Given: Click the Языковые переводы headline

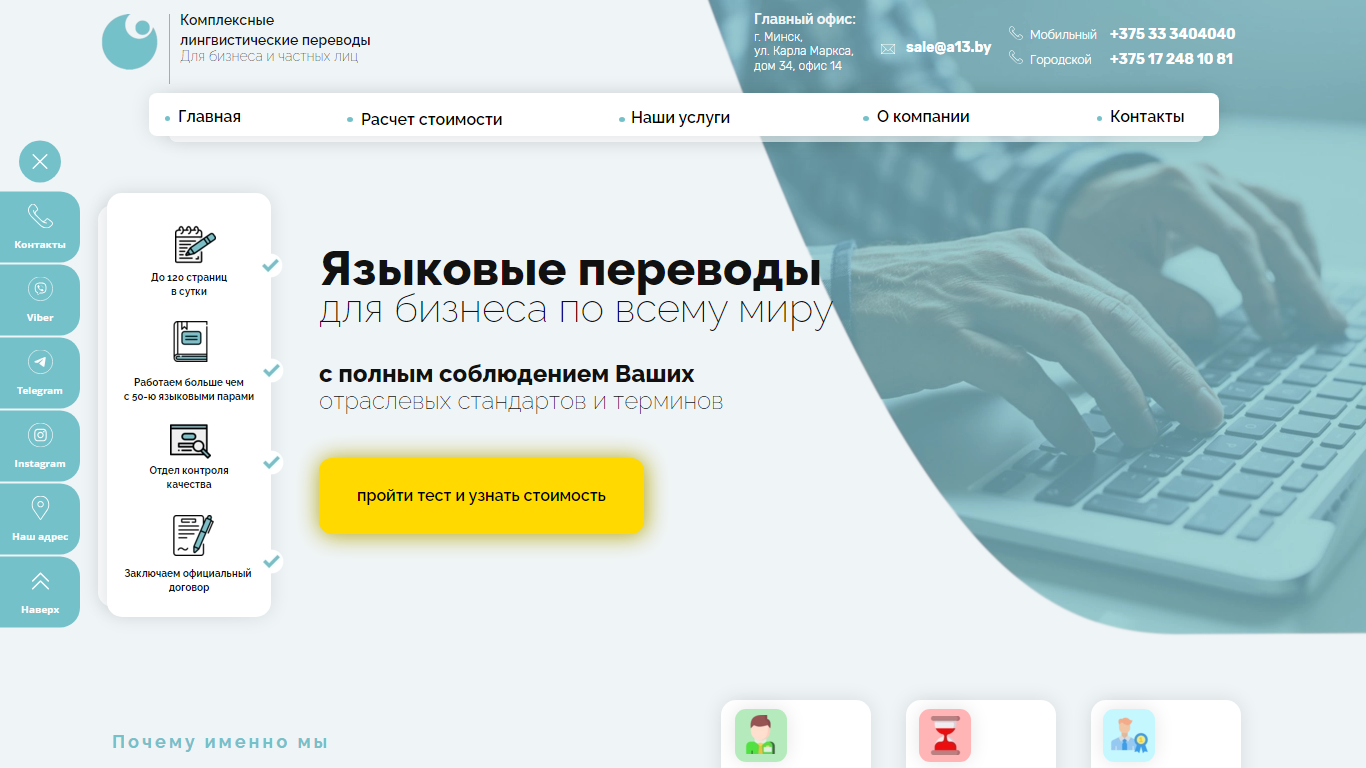Looking at the screenshot, I should point(570,269).
